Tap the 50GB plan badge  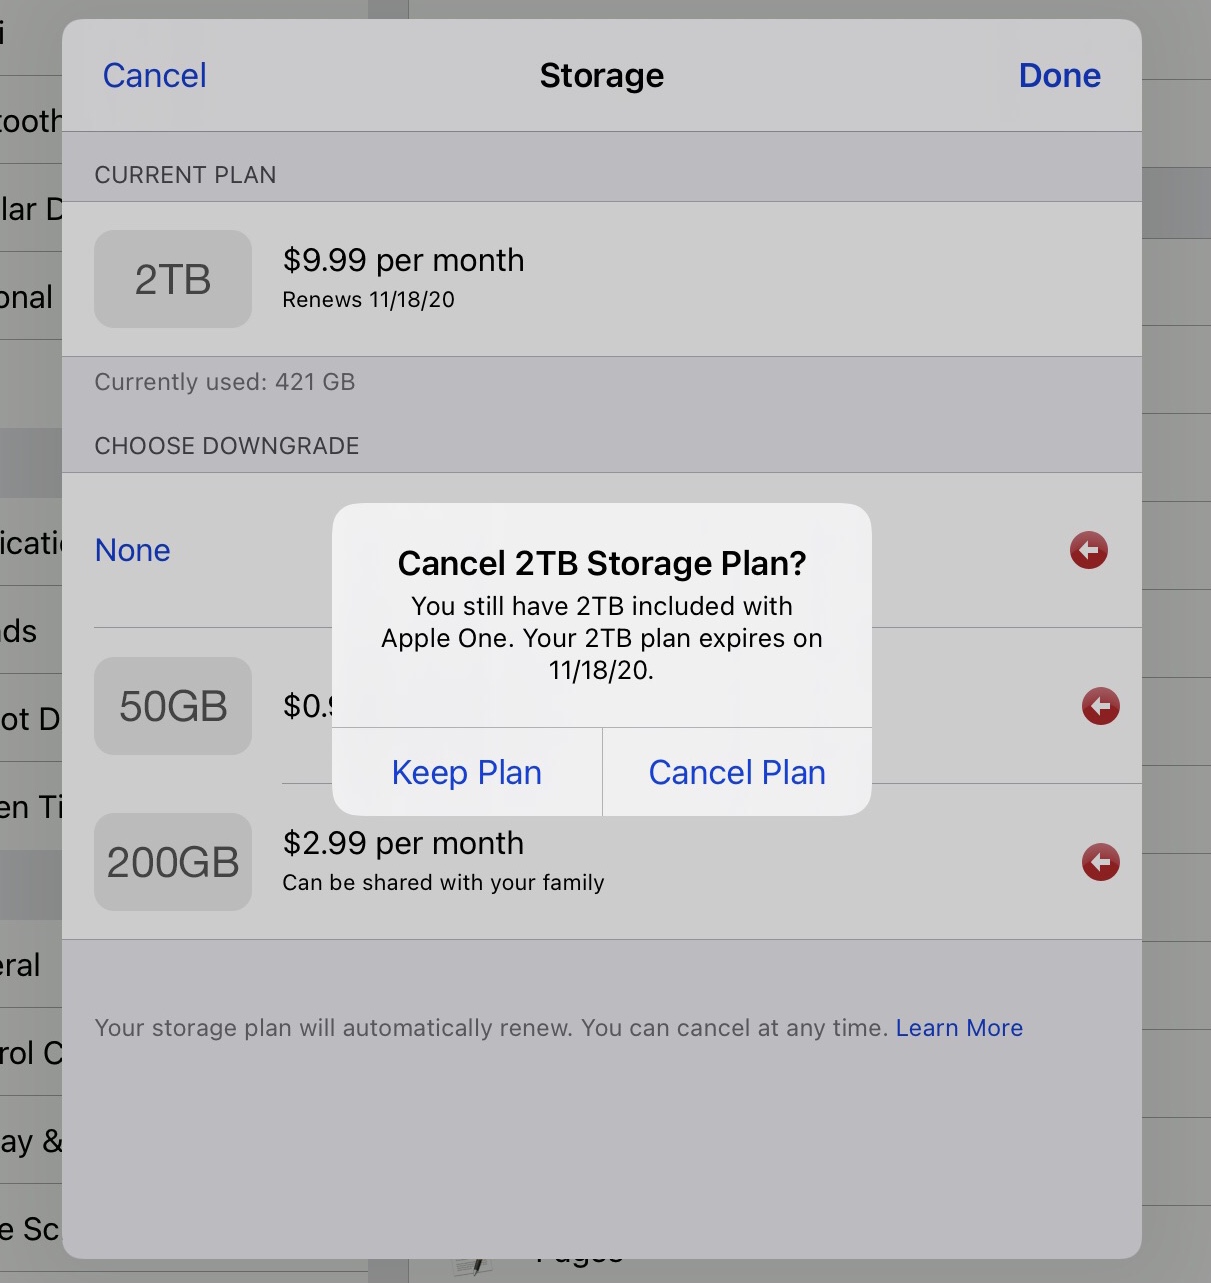[173, 706]
